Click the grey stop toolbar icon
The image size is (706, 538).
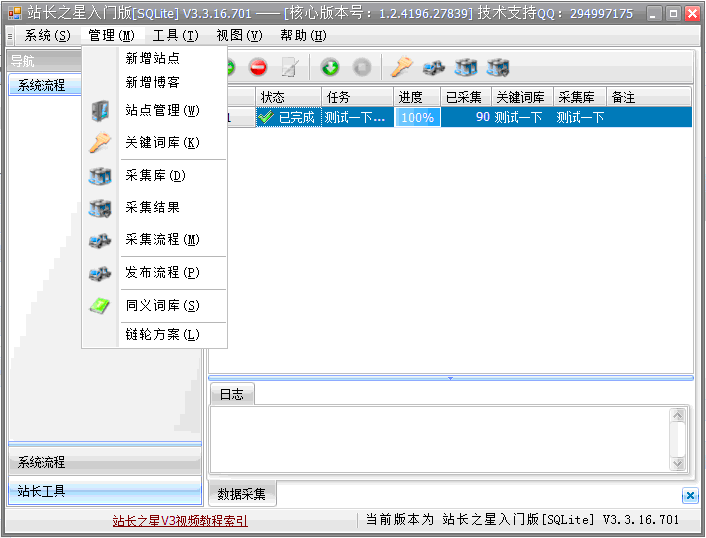coord(362,68)
